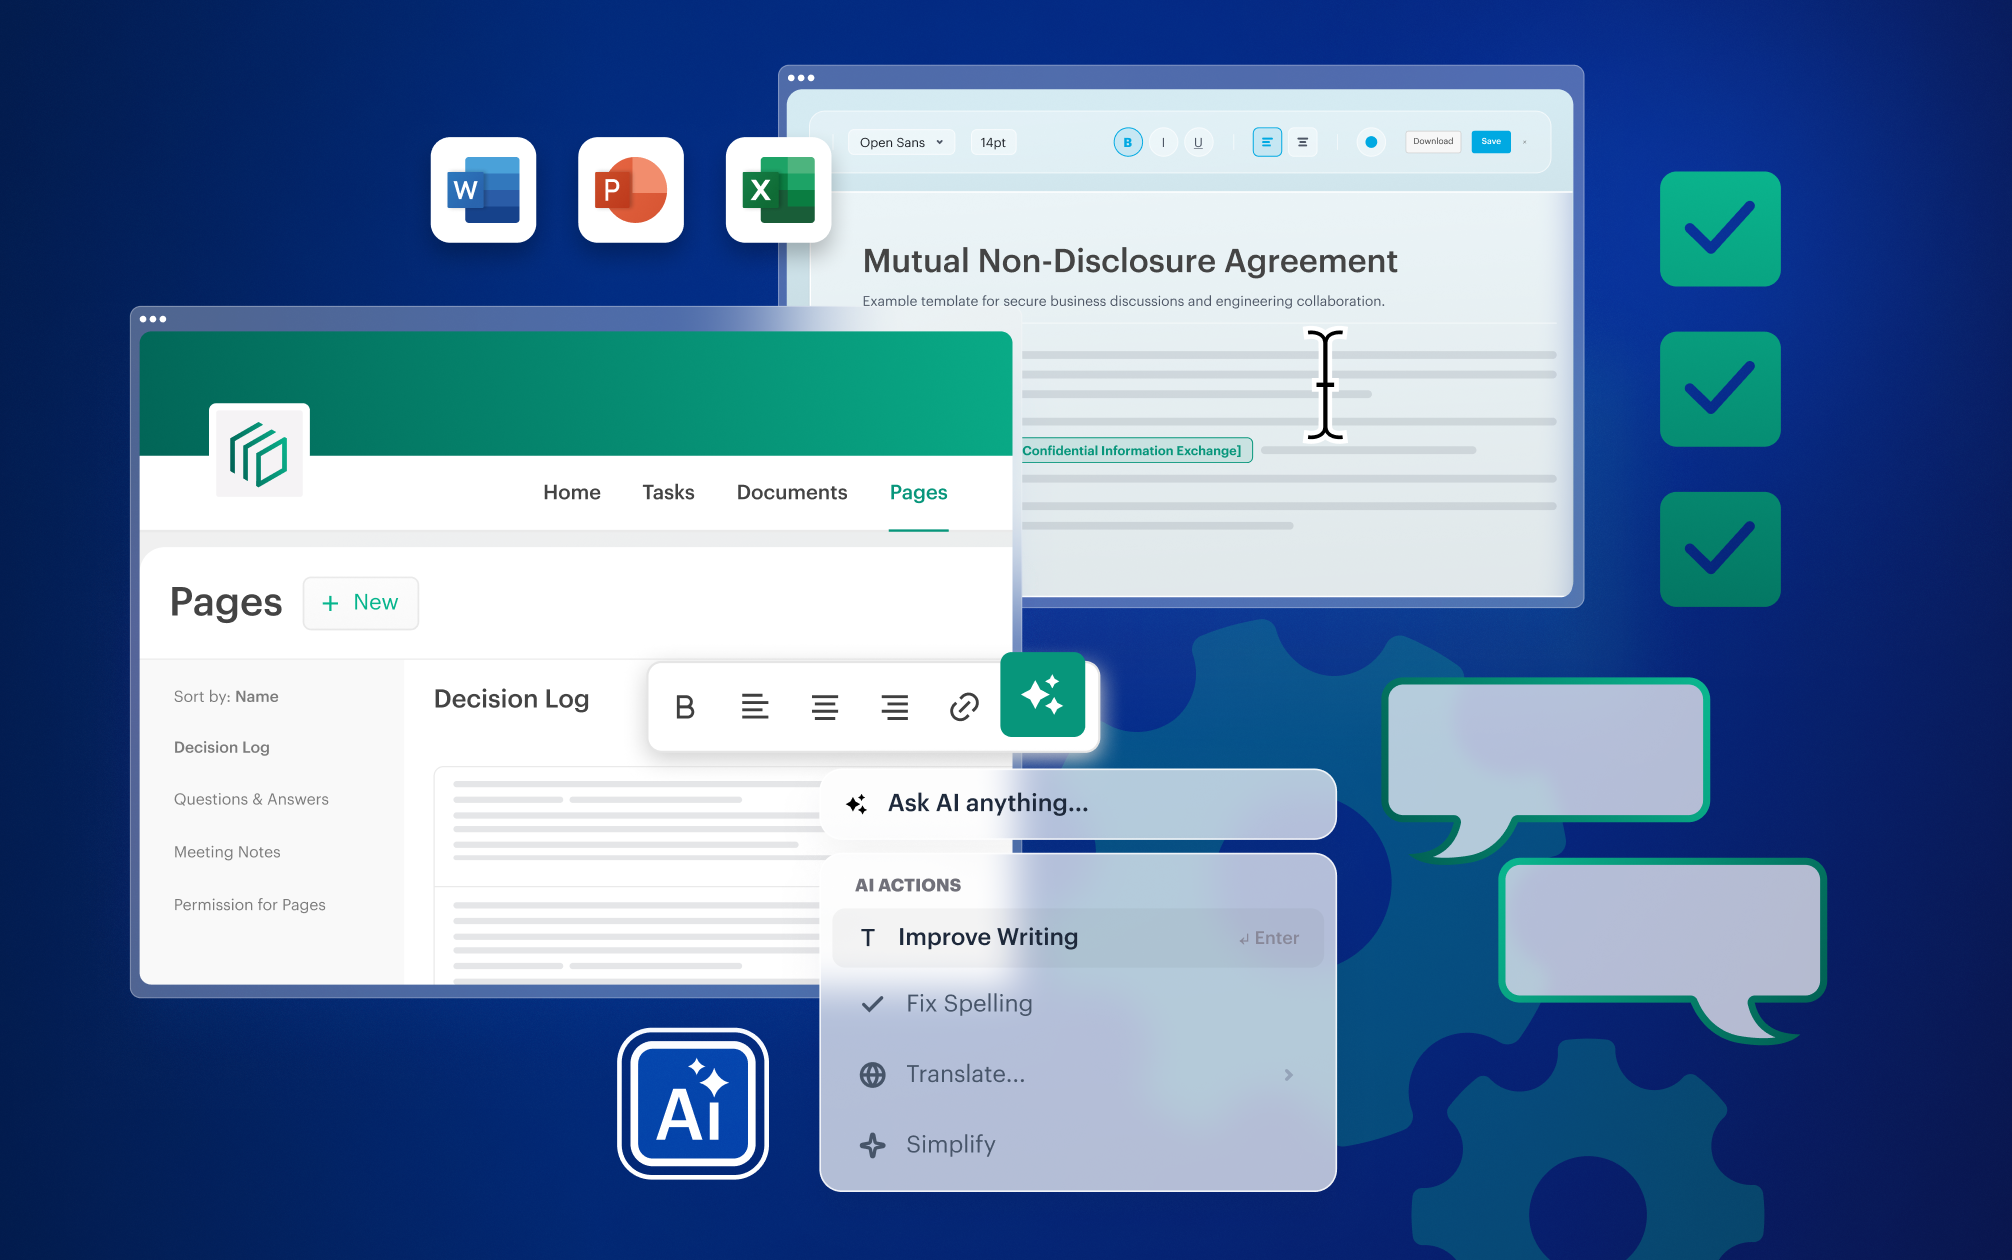The width and height of the screenshot is (2012, 1260).
Task: Toggle the bottom green checkmark box
Action: 1720,549
